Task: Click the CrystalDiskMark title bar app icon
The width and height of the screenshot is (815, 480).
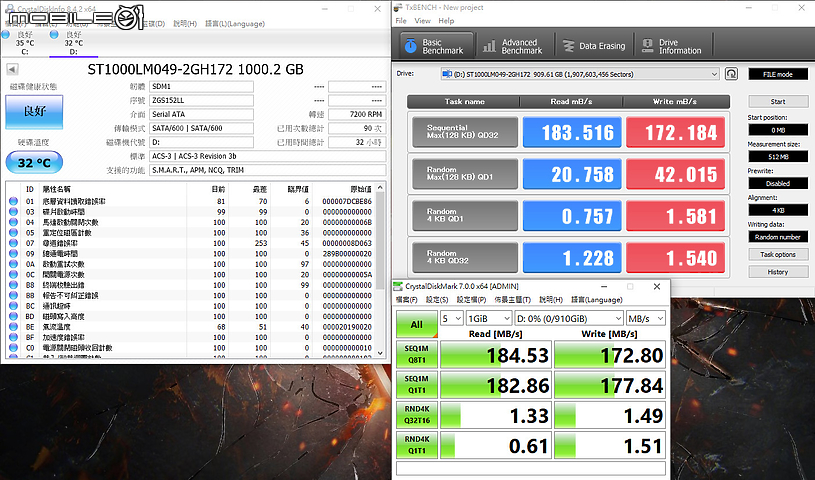Action: pyautogui.click(x=398, y=287)
